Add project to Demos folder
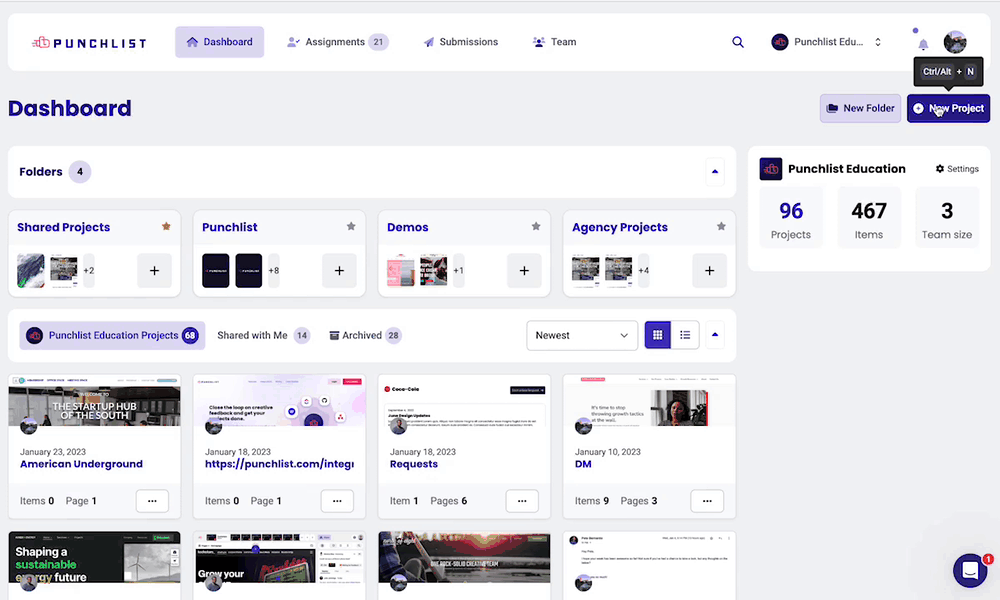The height and width of the screenshot is (600, 1000). pyautogui.click(x=524, y=270)
